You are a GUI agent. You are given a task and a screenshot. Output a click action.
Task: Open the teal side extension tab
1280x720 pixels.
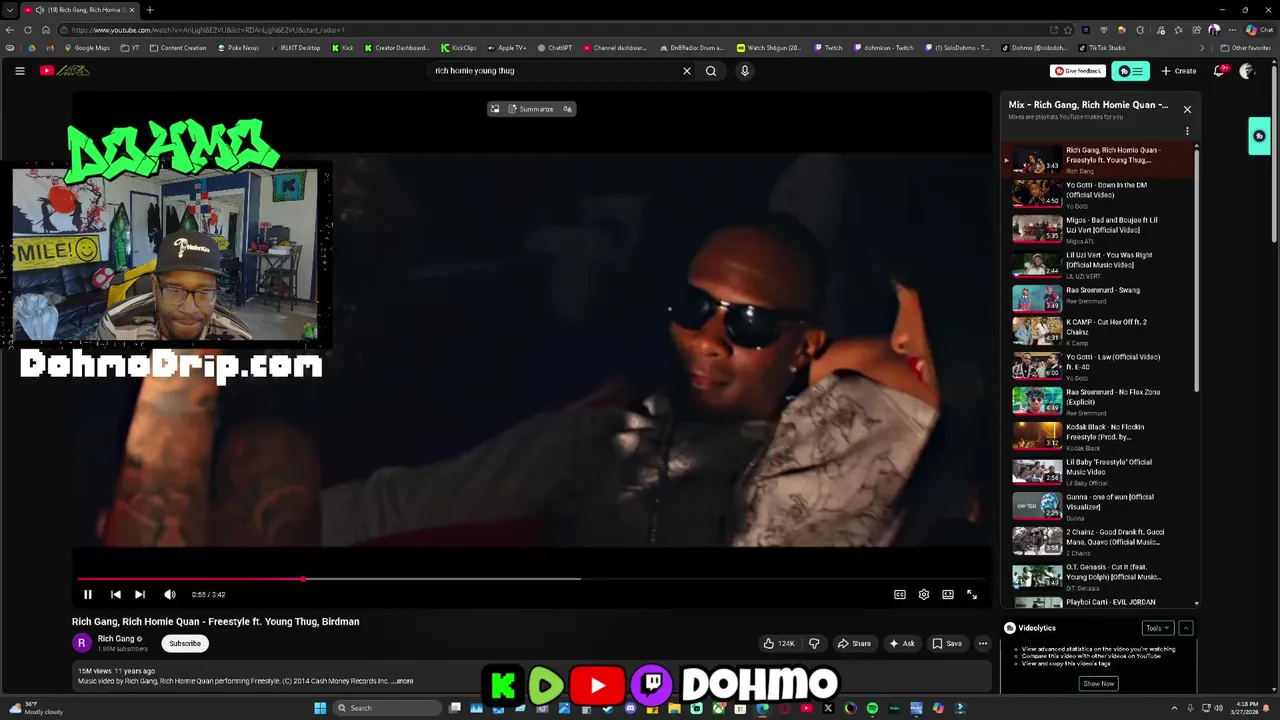[1259, 137]
